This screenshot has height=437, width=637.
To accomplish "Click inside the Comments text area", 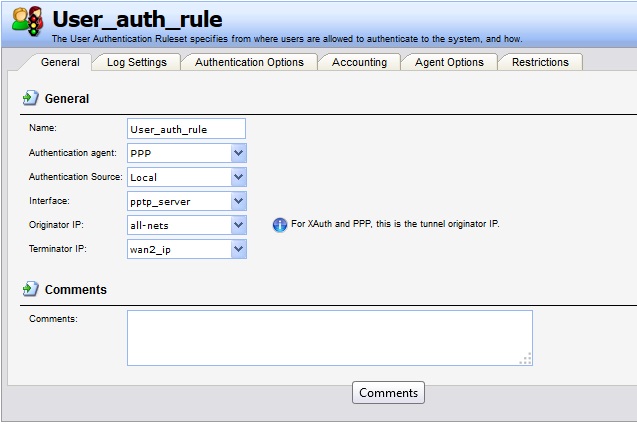I will pyautogui.click(x=329, y=337).
